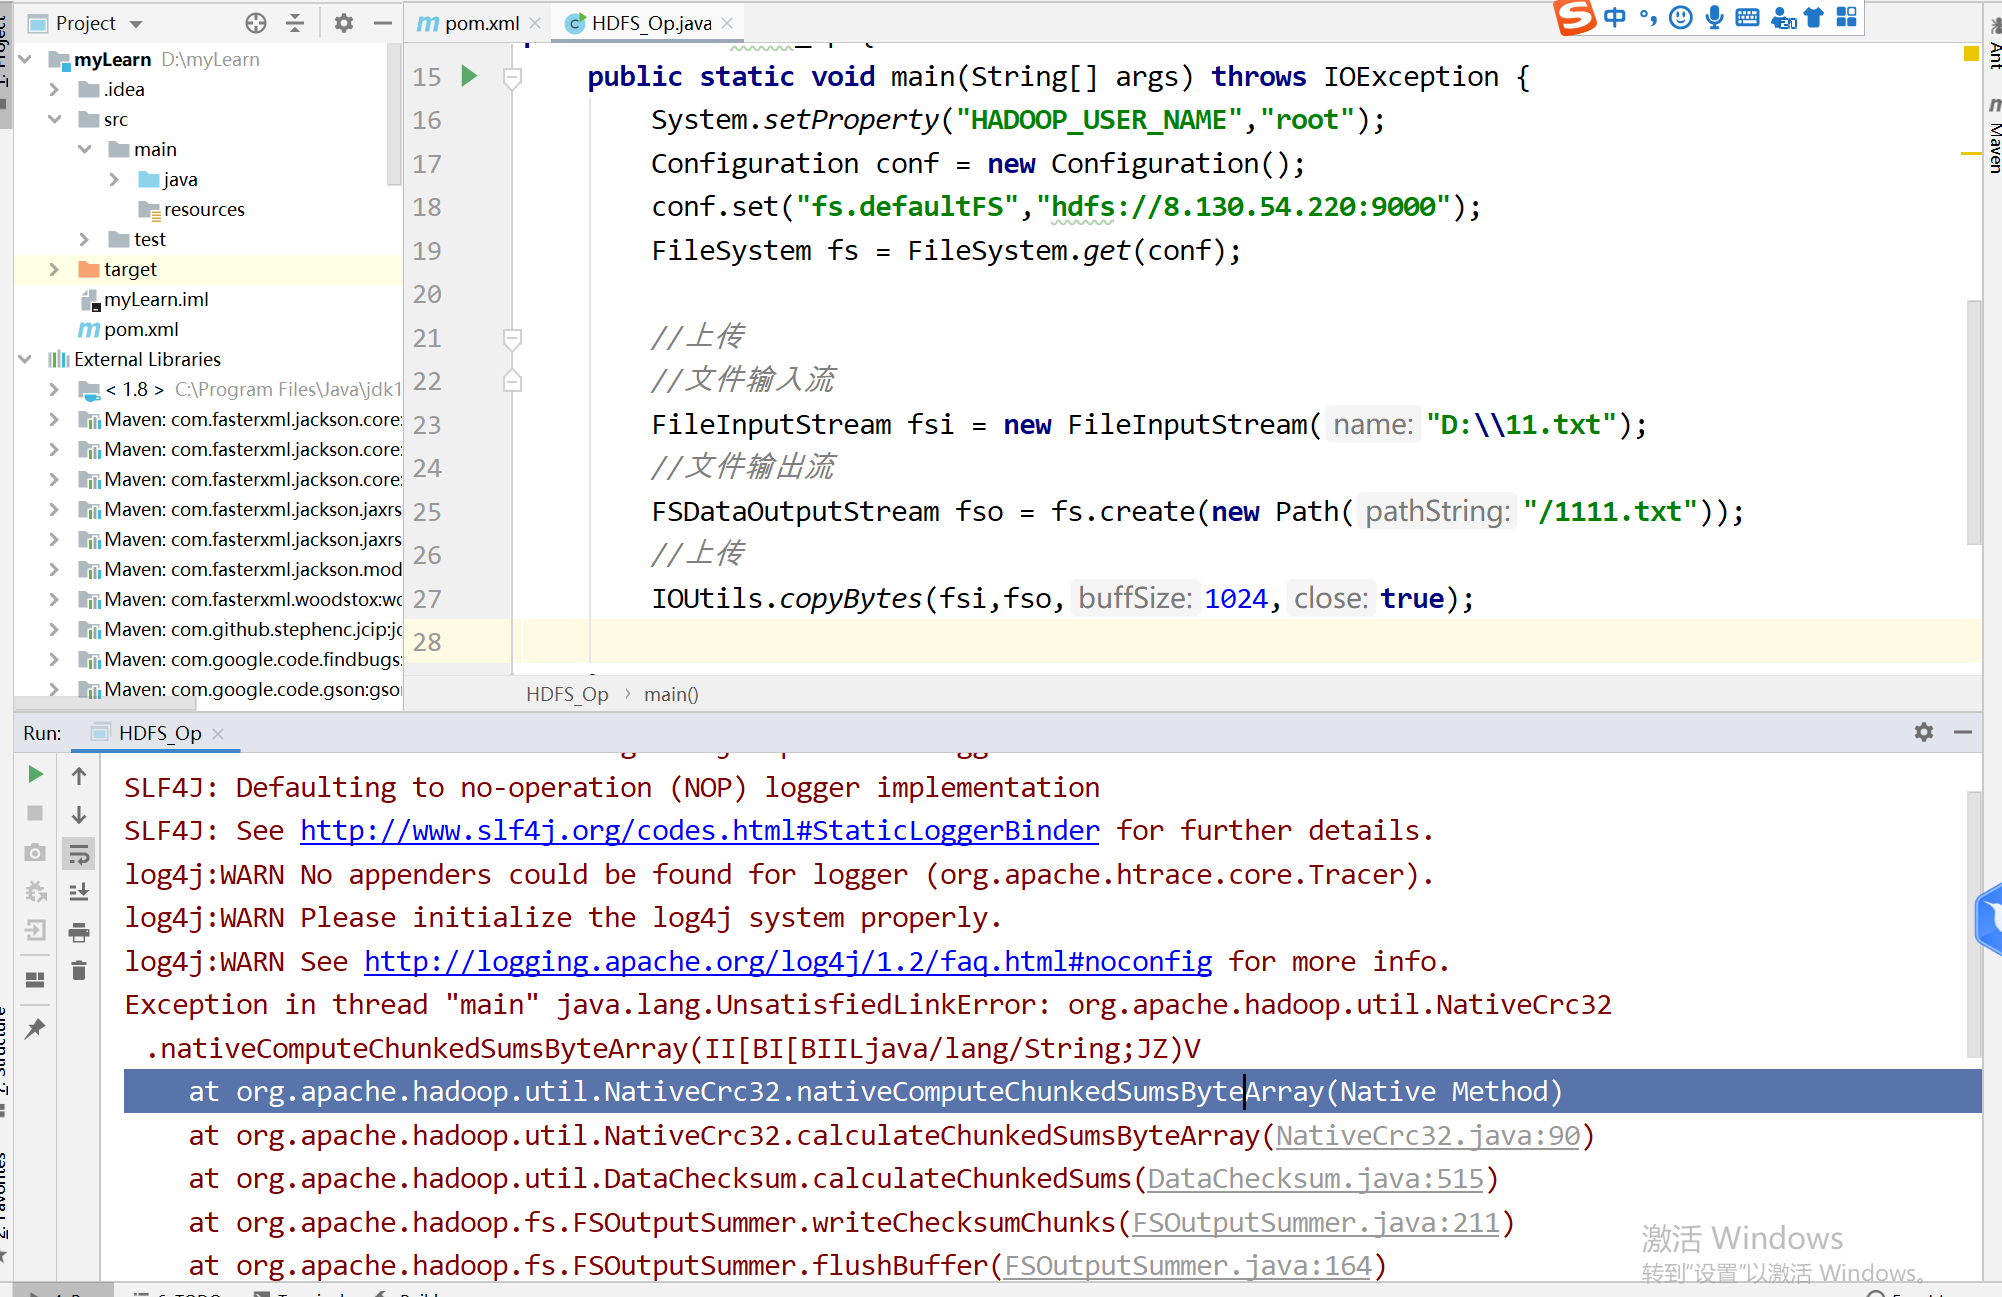Viewport: 2002px width, 1297px height.
Task: Click Sogou input method S logo
Action: pyautogui.click(x=1575, y=17)
